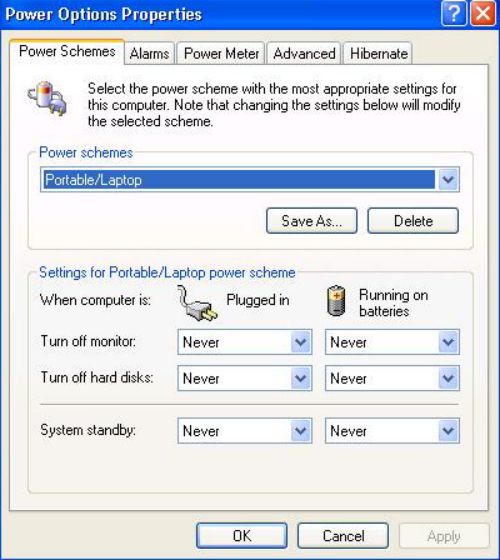The height and width of the screenshot is (560, 500).
Task: Click the title bar help question mark icon
Action: click(x=454, y=13)
